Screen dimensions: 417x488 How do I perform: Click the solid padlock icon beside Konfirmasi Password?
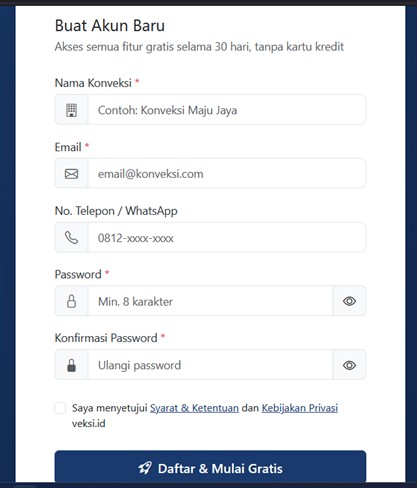click(x=71, y=365)
